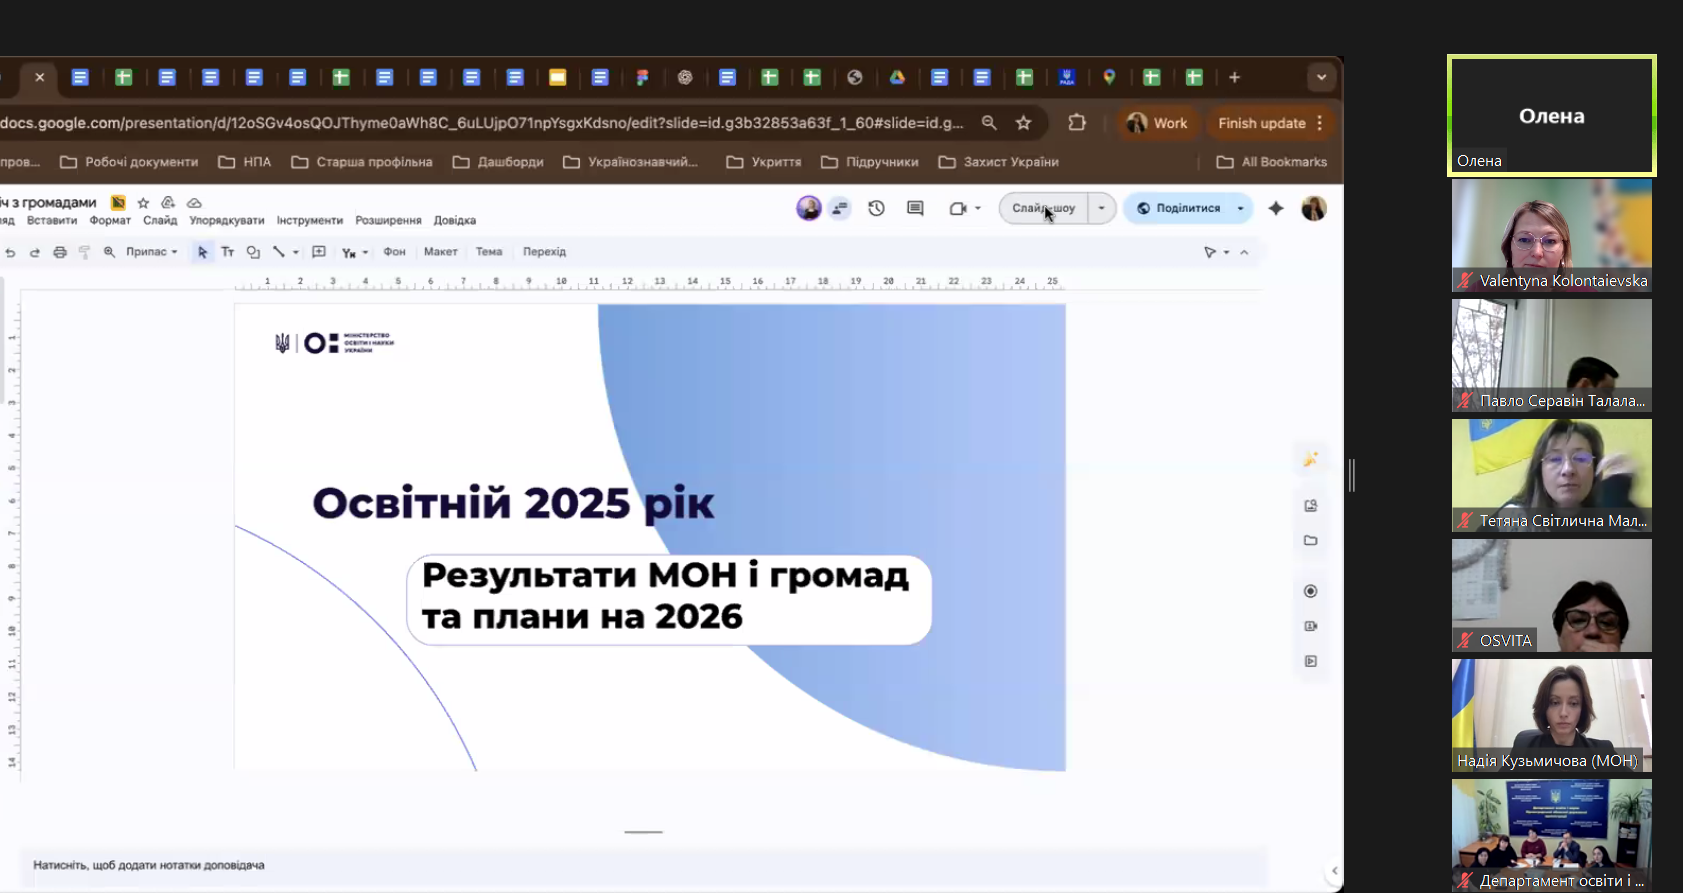Click the add comment toolbar icon
The height and width of the screenshot is (893, 1683).
point(319,252)
